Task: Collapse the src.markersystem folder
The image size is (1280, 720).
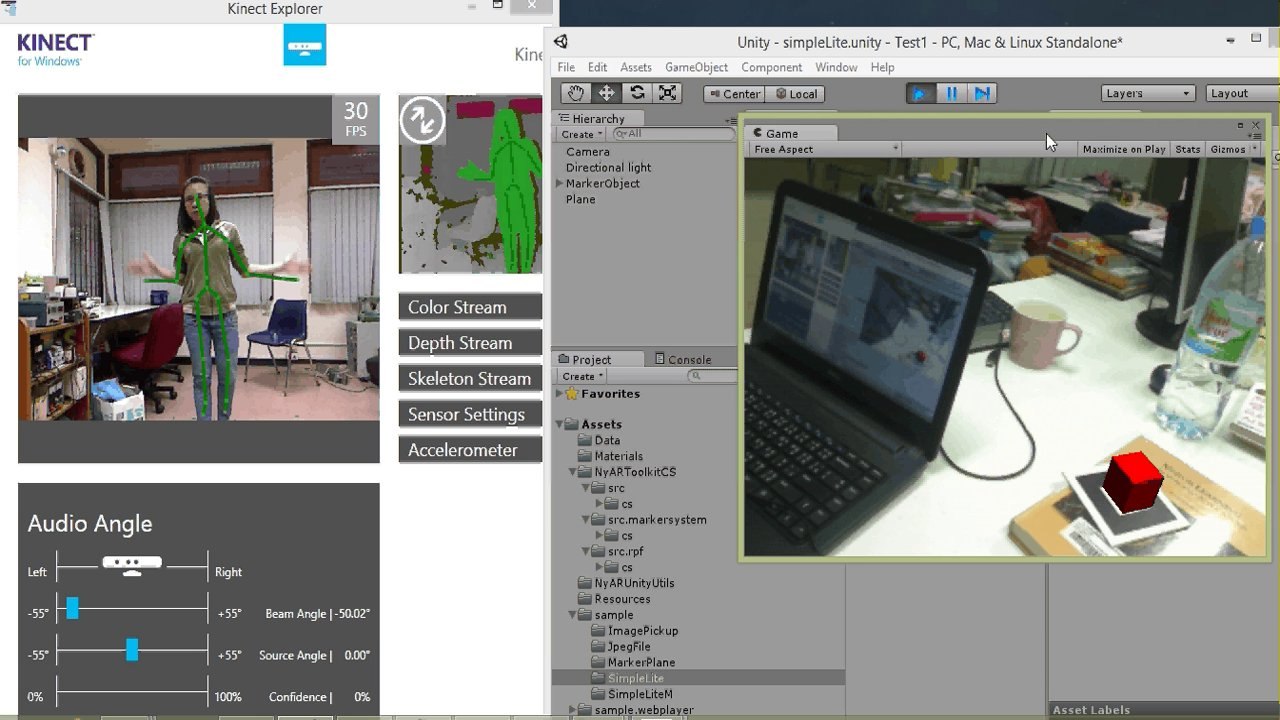Action: [x=585, y=520]
